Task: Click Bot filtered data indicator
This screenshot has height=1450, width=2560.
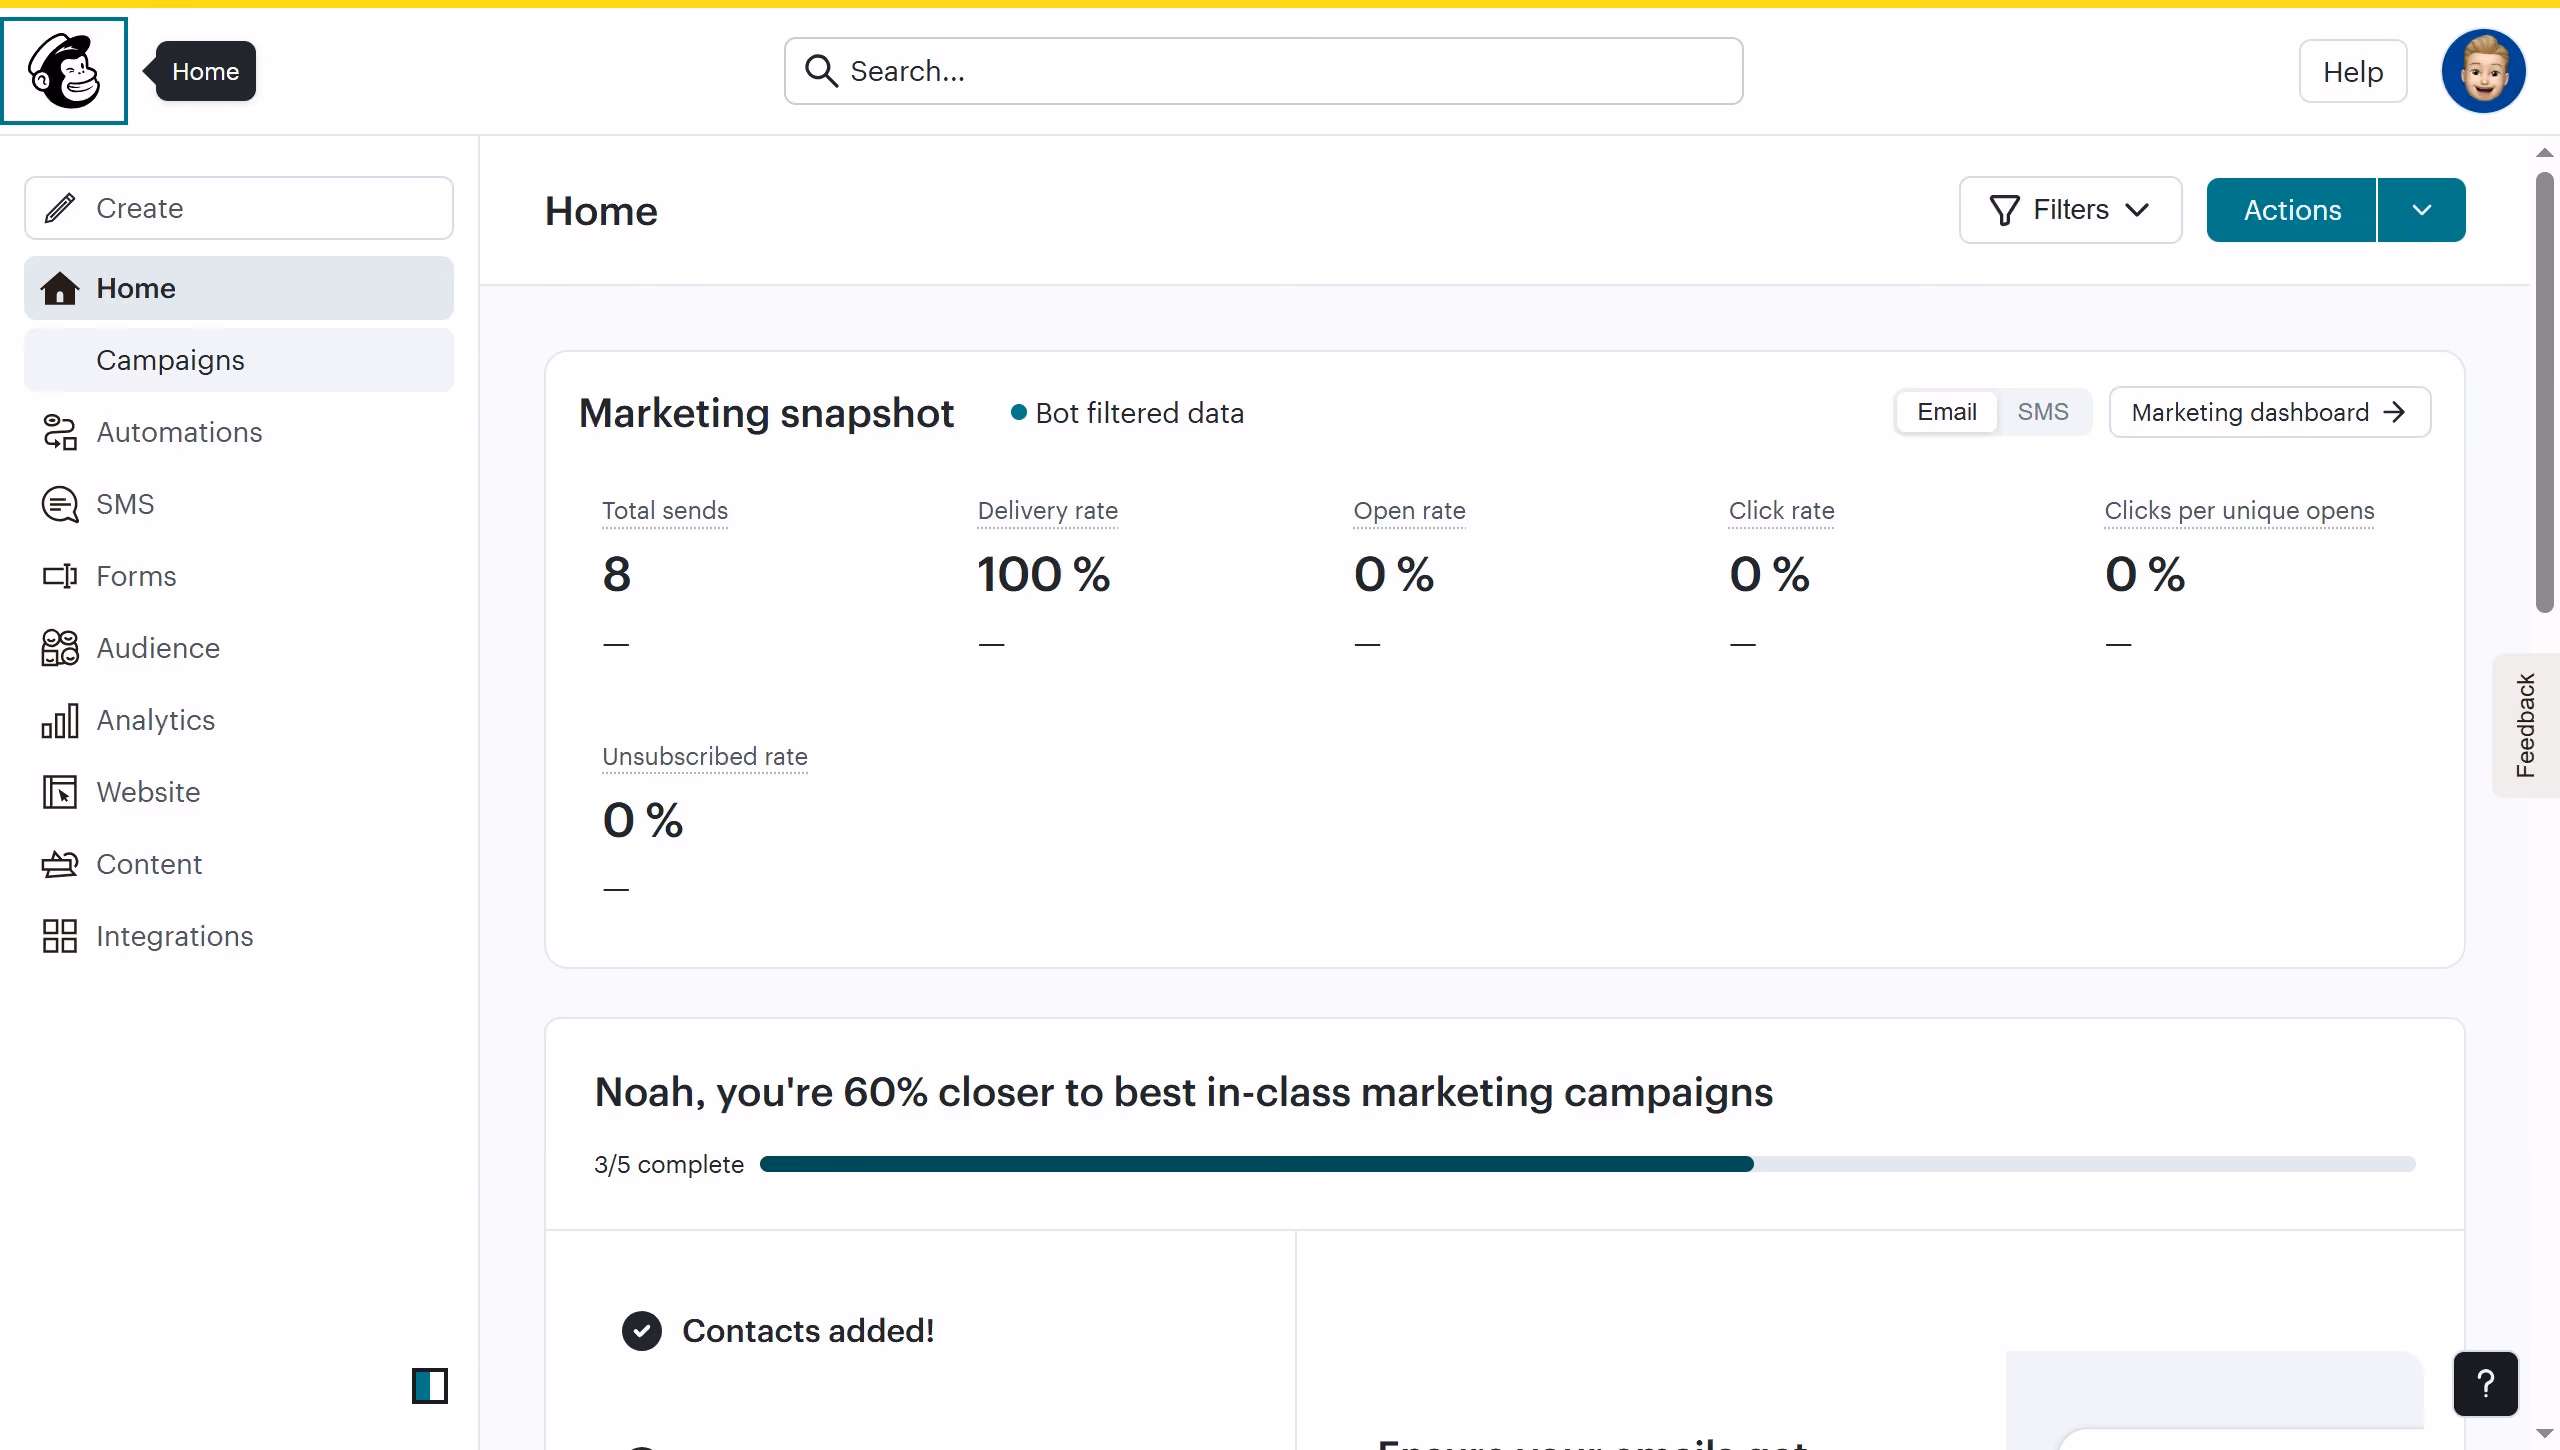Action: coord(1127,413)
